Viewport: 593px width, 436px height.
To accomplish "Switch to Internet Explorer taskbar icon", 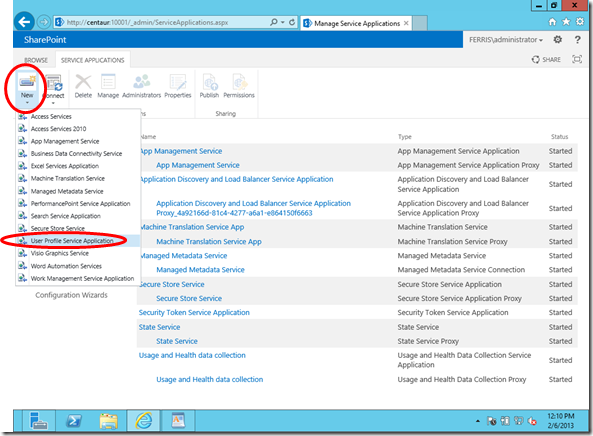I will (144, 420).
